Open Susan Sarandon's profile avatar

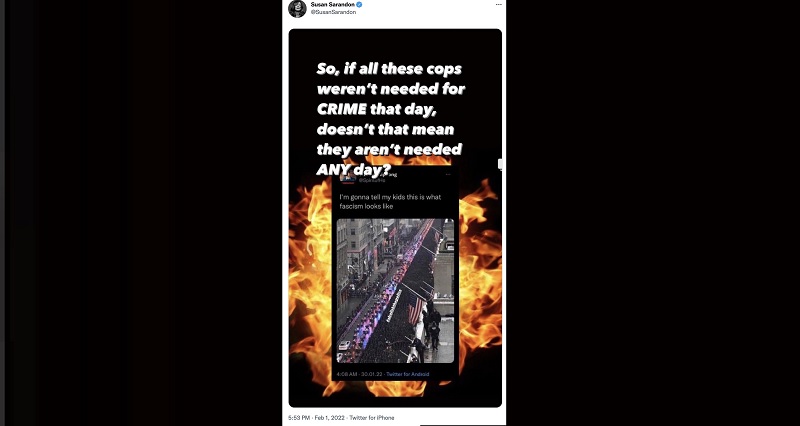[297, 9]
